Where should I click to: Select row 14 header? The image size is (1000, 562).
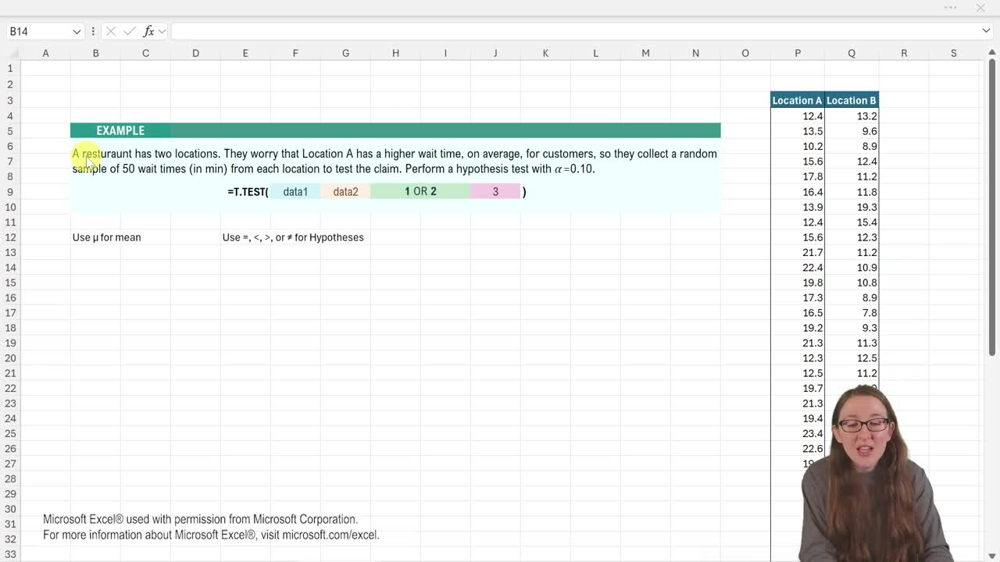point(10,268)
